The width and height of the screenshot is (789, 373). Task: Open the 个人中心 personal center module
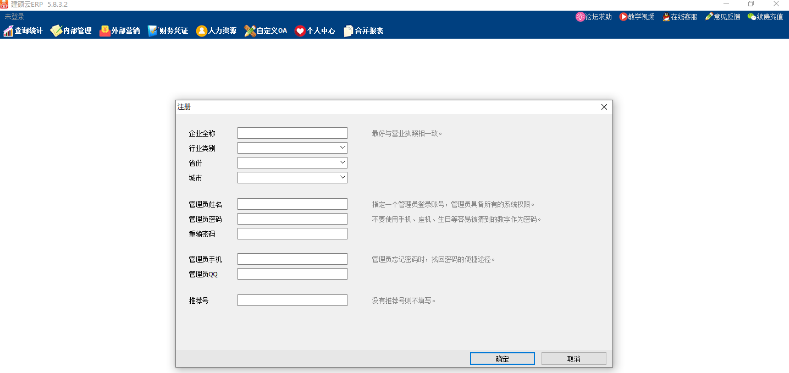point(315,31)
